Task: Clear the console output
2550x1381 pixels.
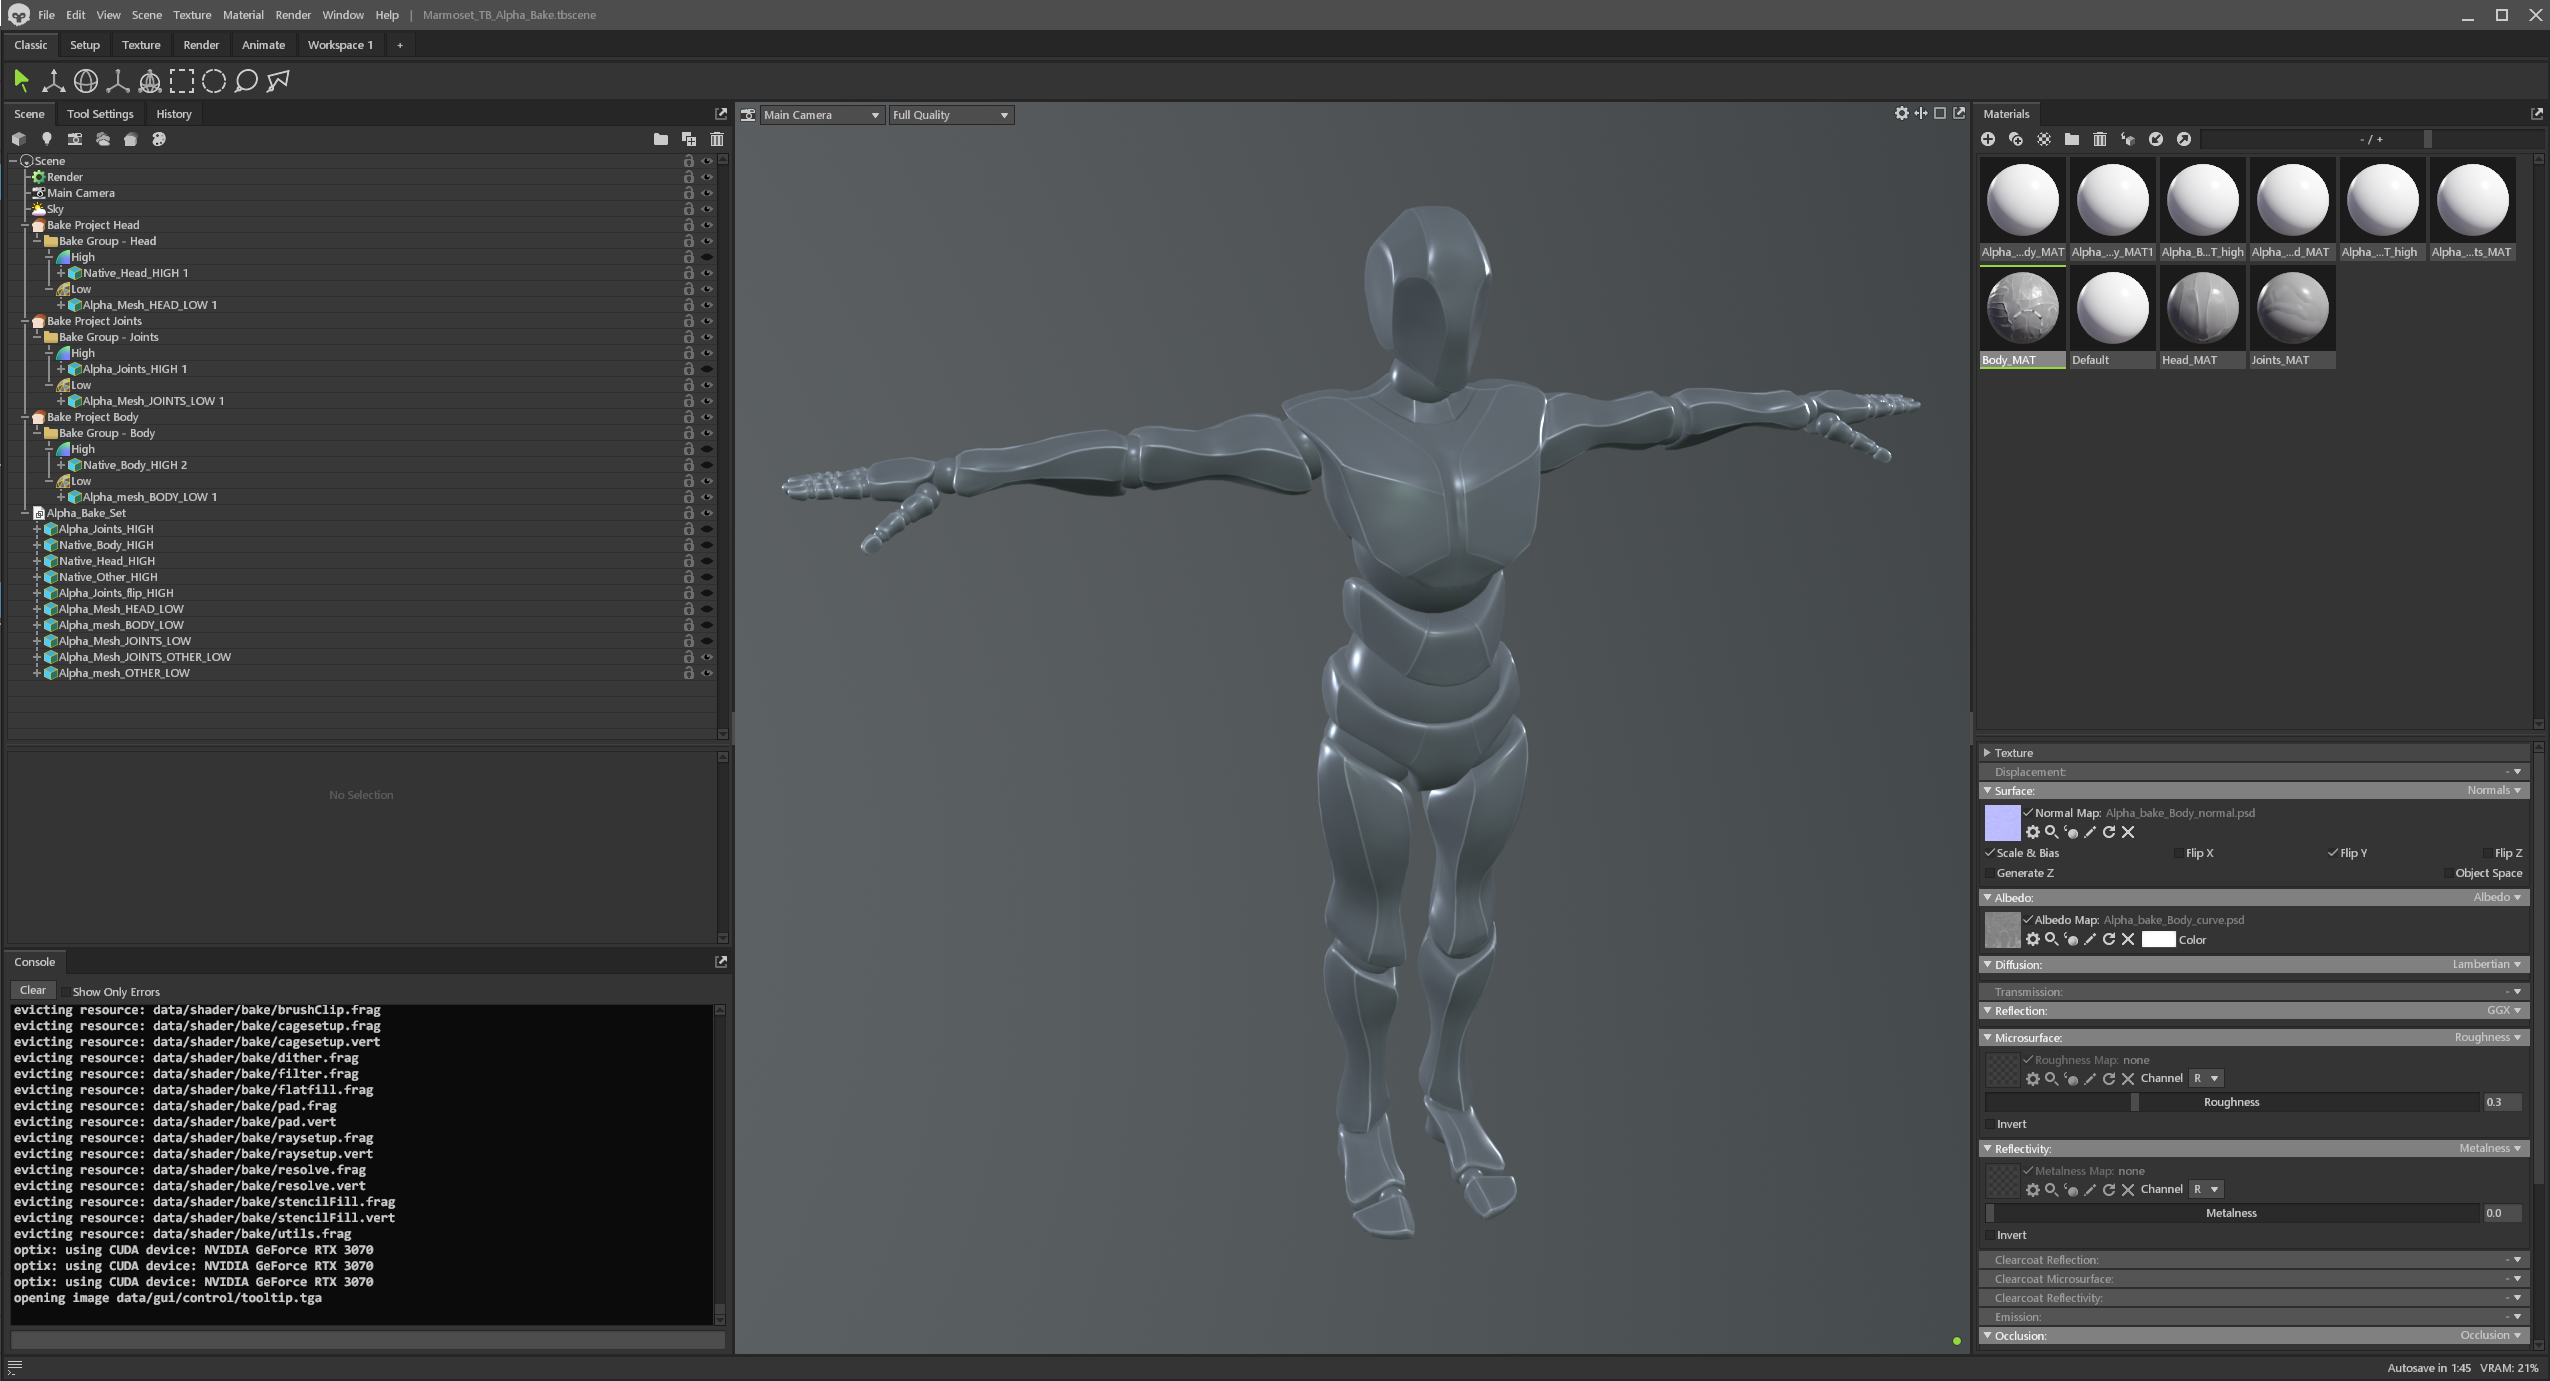Action: [x=33, y=990]
